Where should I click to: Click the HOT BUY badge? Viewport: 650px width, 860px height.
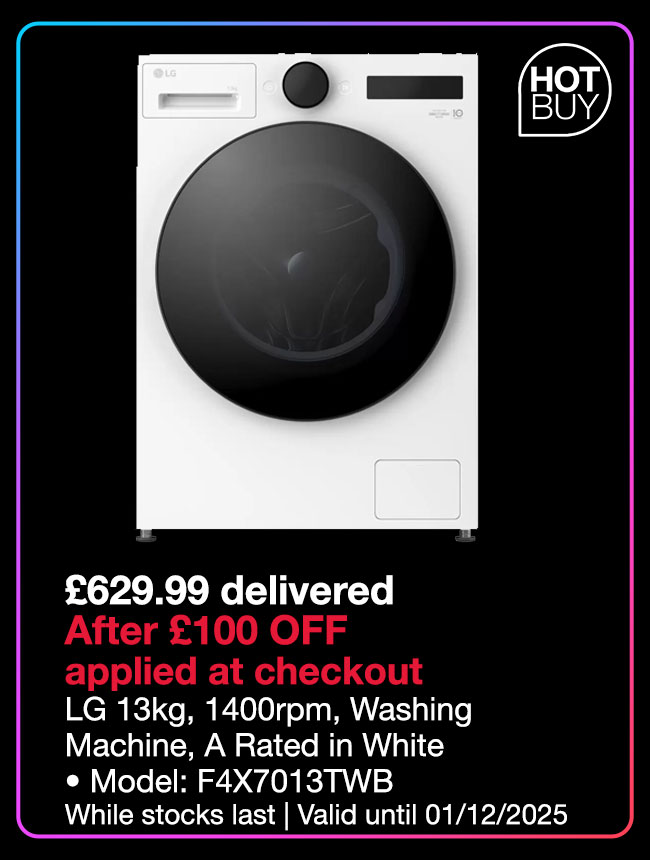(x=564, y=90)
